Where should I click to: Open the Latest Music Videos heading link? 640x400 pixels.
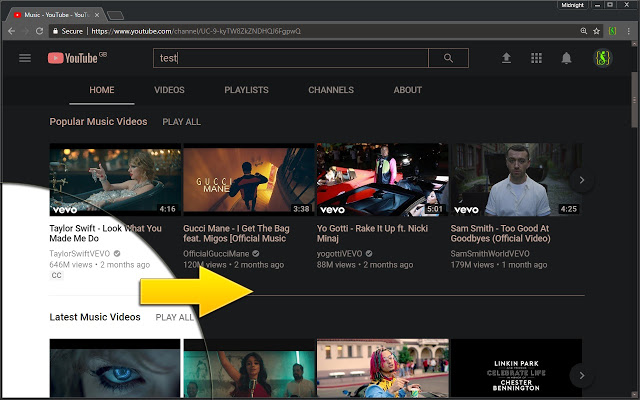pyautogui.click(x=95, y=317)
